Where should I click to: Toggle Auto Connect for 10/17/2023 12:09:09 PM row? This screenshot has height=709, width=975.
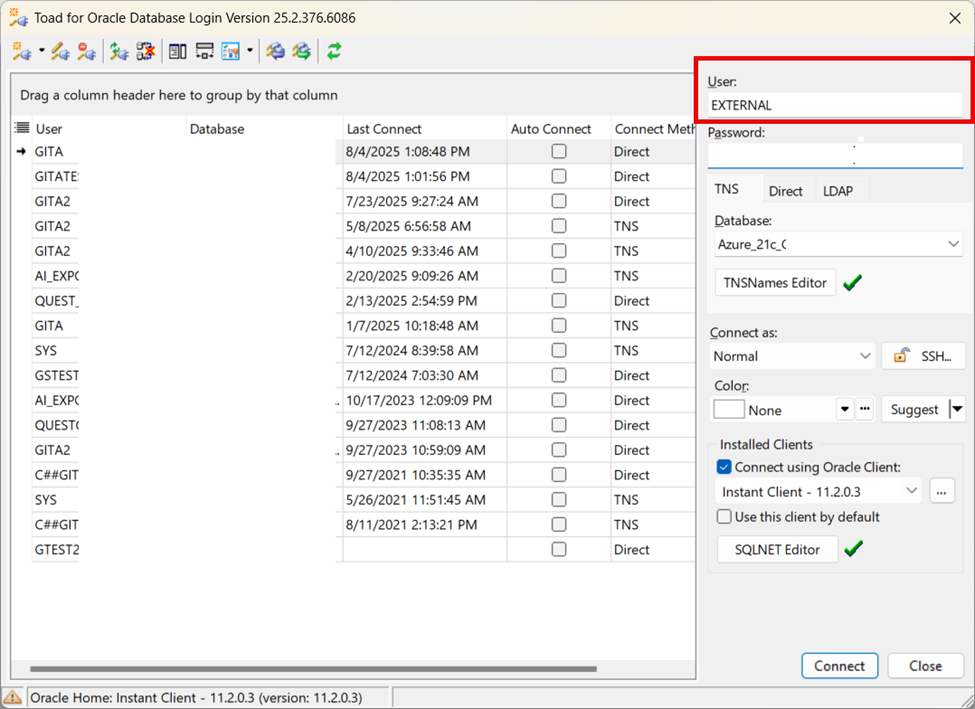559,400
